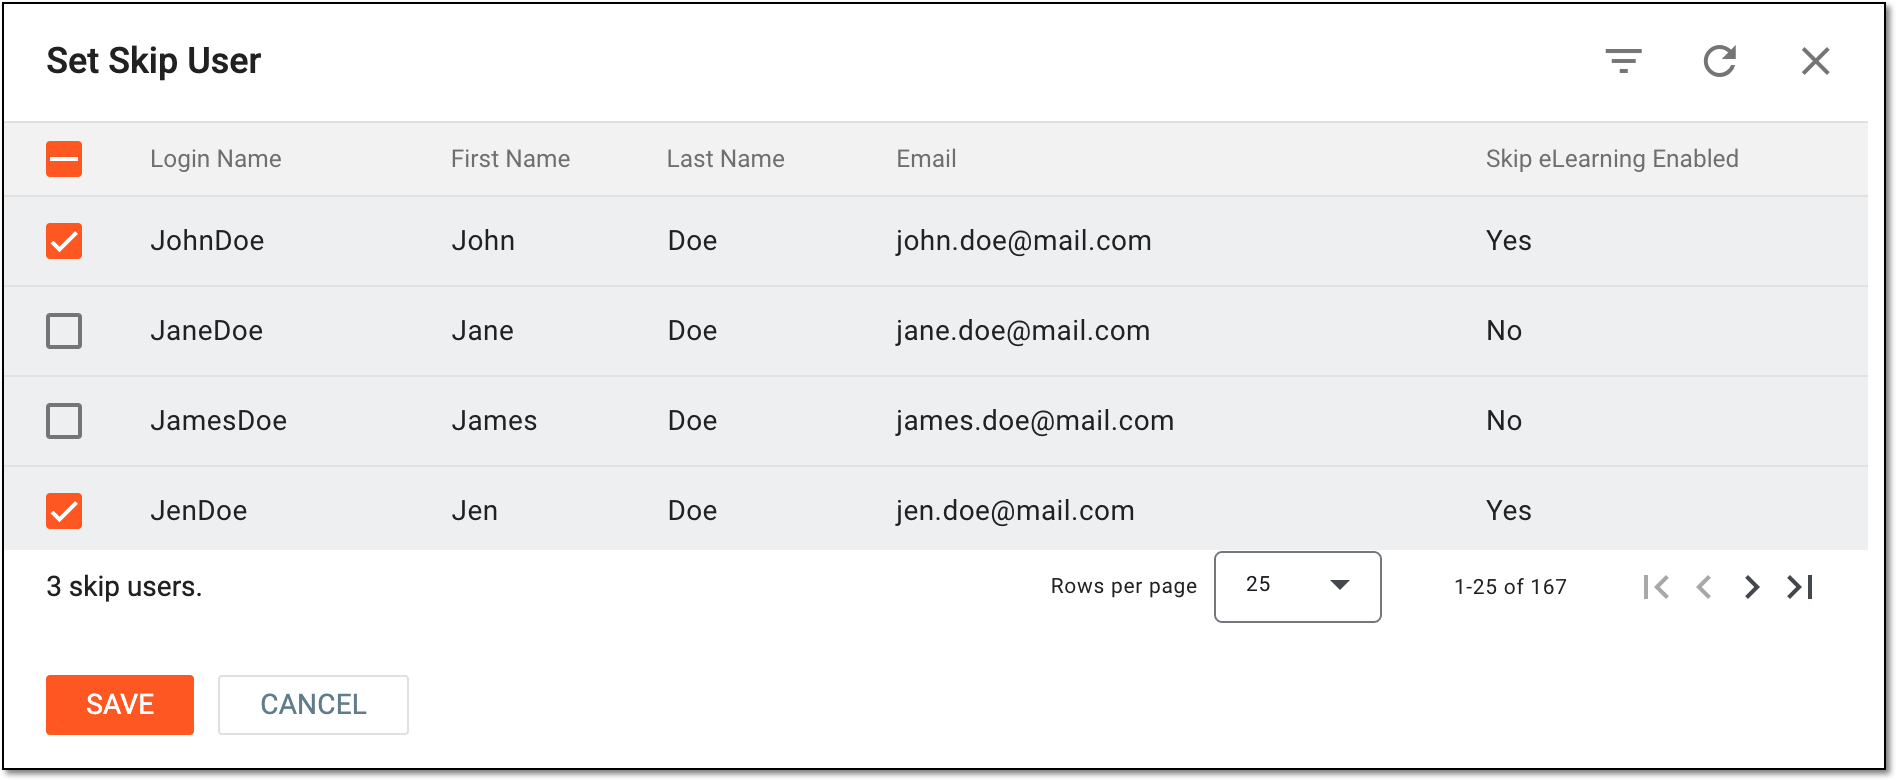
Task: Select the JohnDoe login name cell
Action: click(207, 241)
